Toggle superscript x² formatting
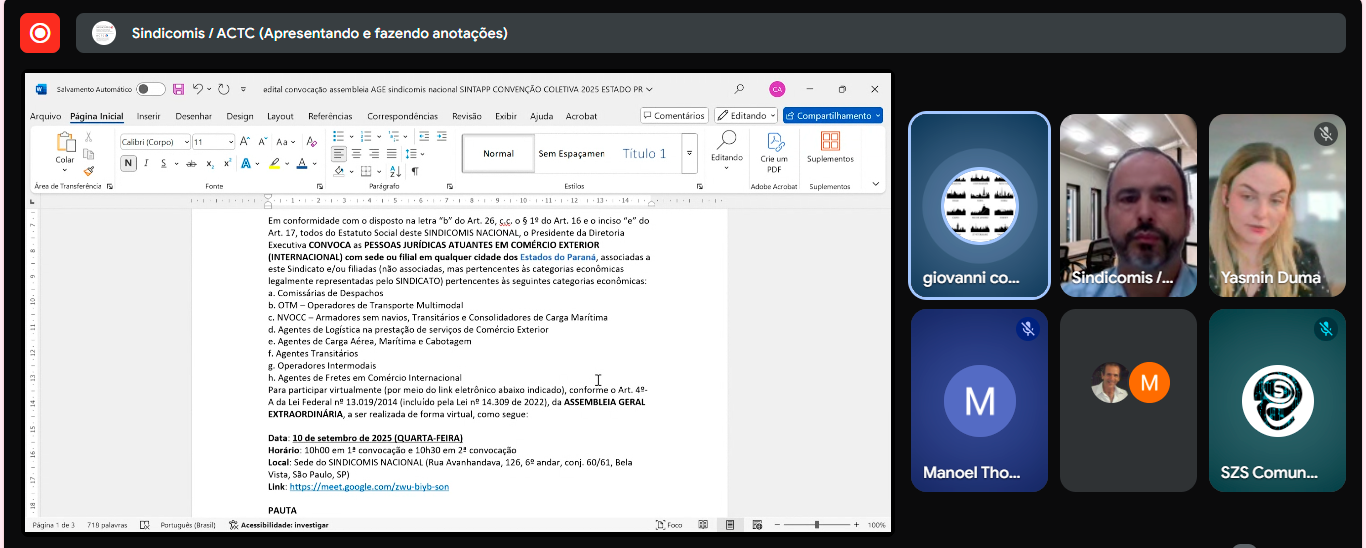 (227, 163)
